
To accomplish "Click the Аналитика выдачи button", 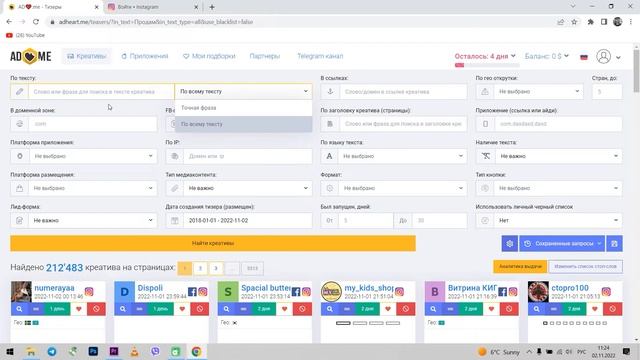I will (520, 267).
